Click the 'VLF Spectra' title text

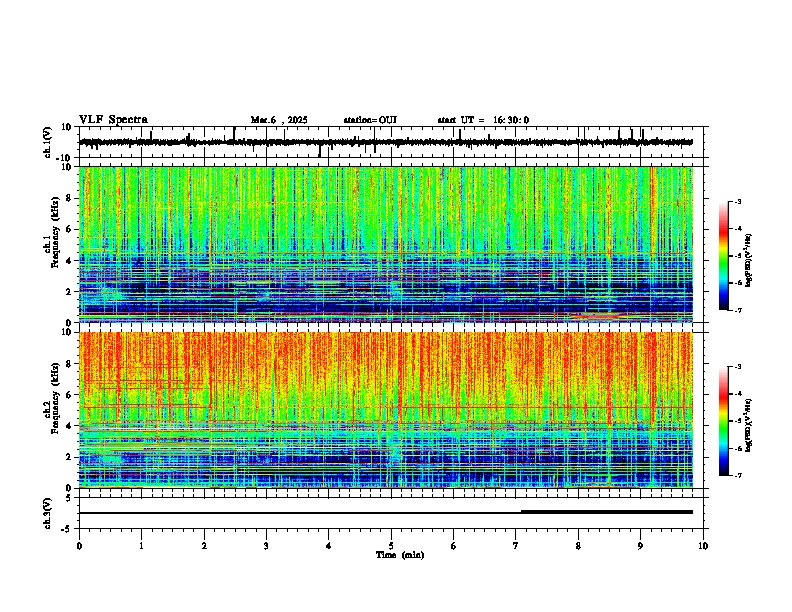[113, 120]
